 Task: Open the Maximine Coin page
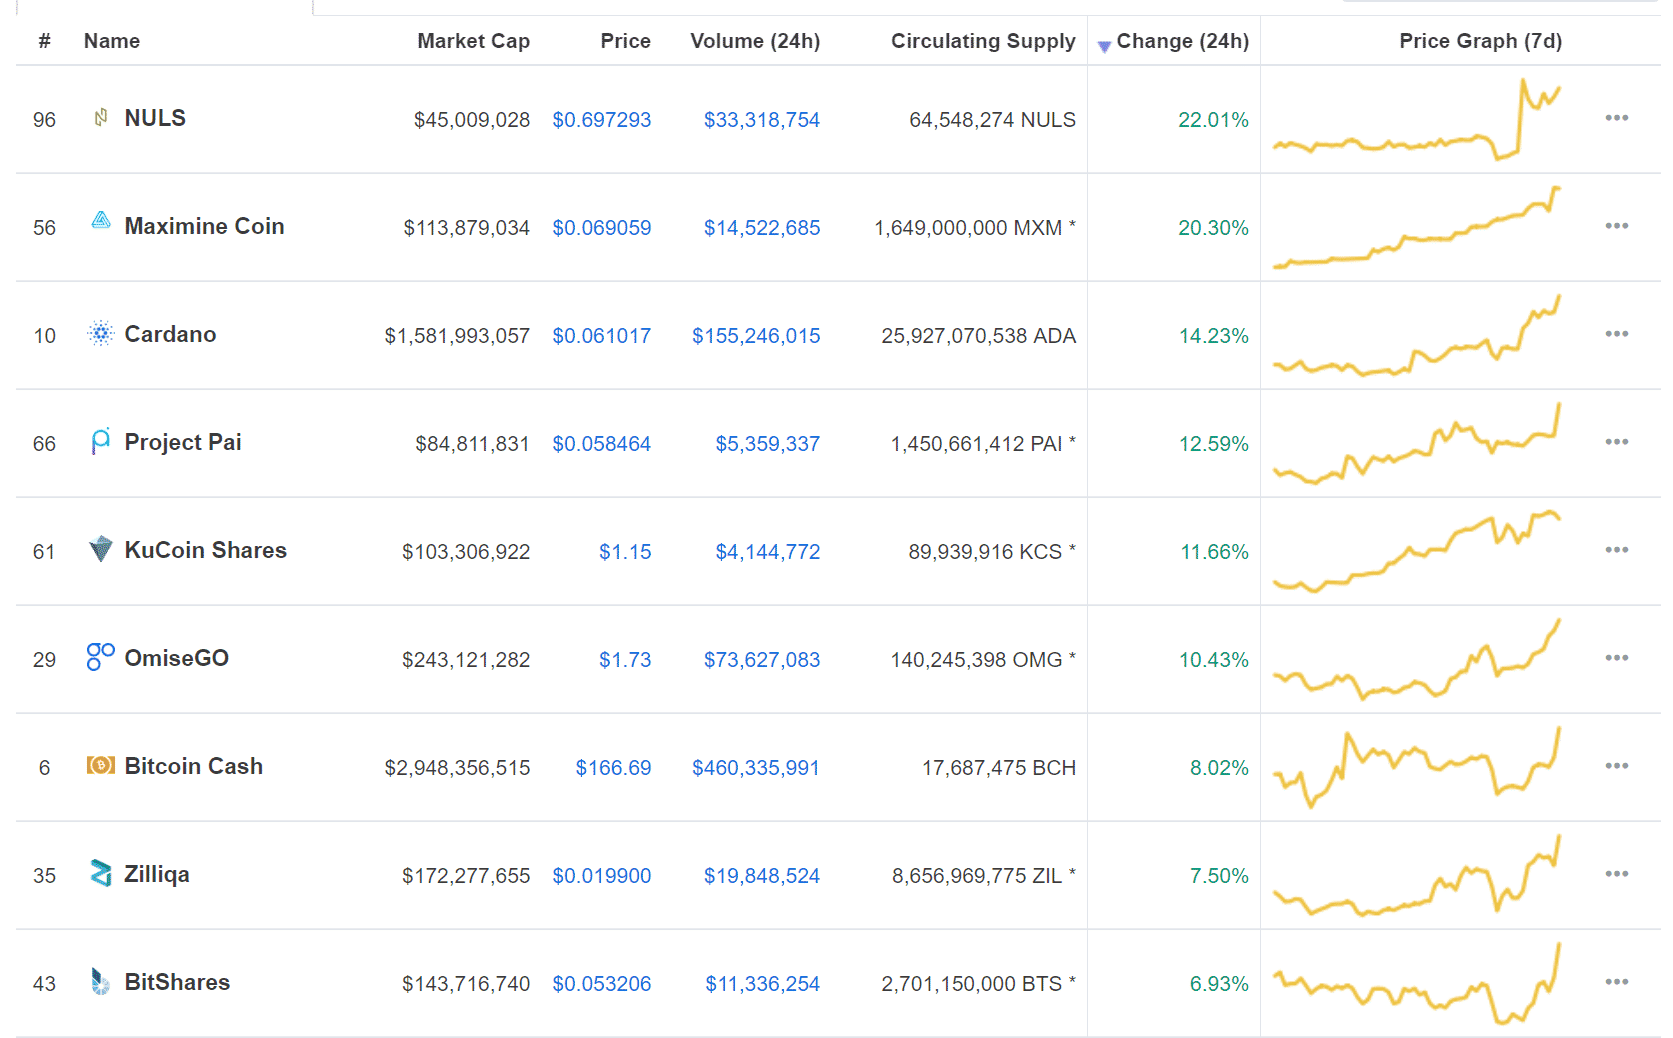tap(204, 226)
